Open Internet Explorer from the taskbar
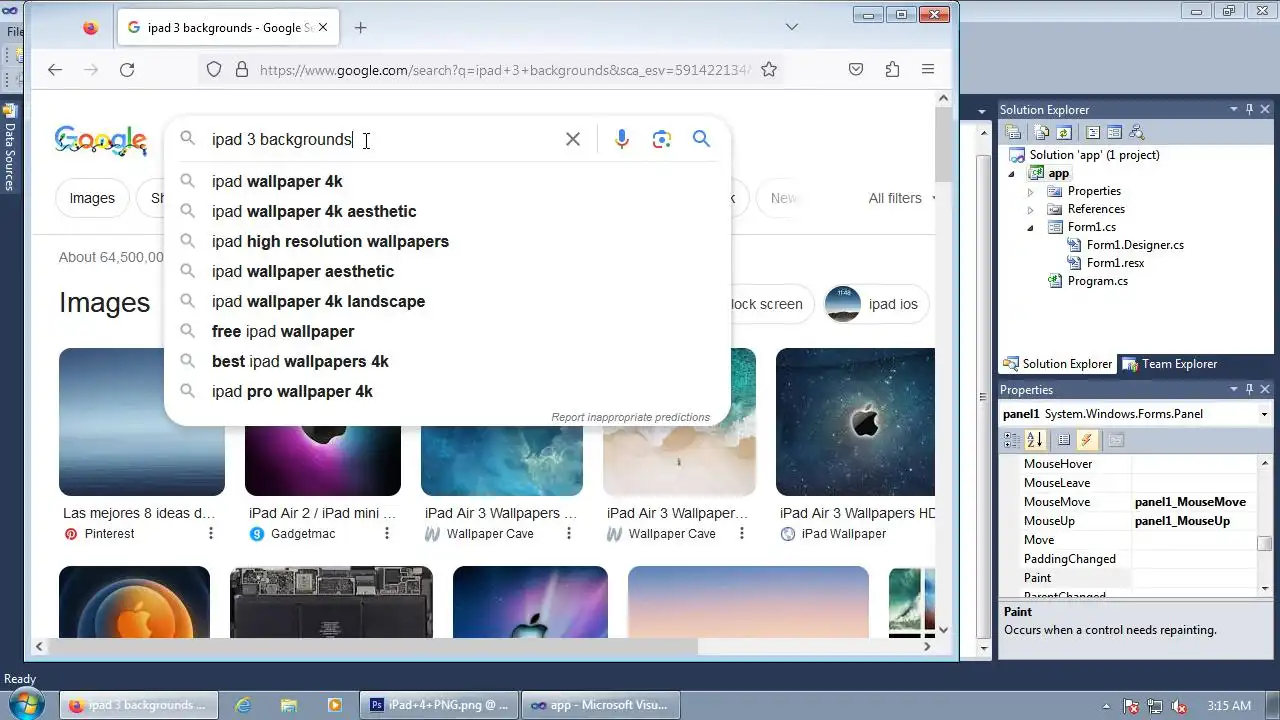Image resolution: width=1280 pixels, height=720 pixels. pyautogui.click(x=243, y=705)
